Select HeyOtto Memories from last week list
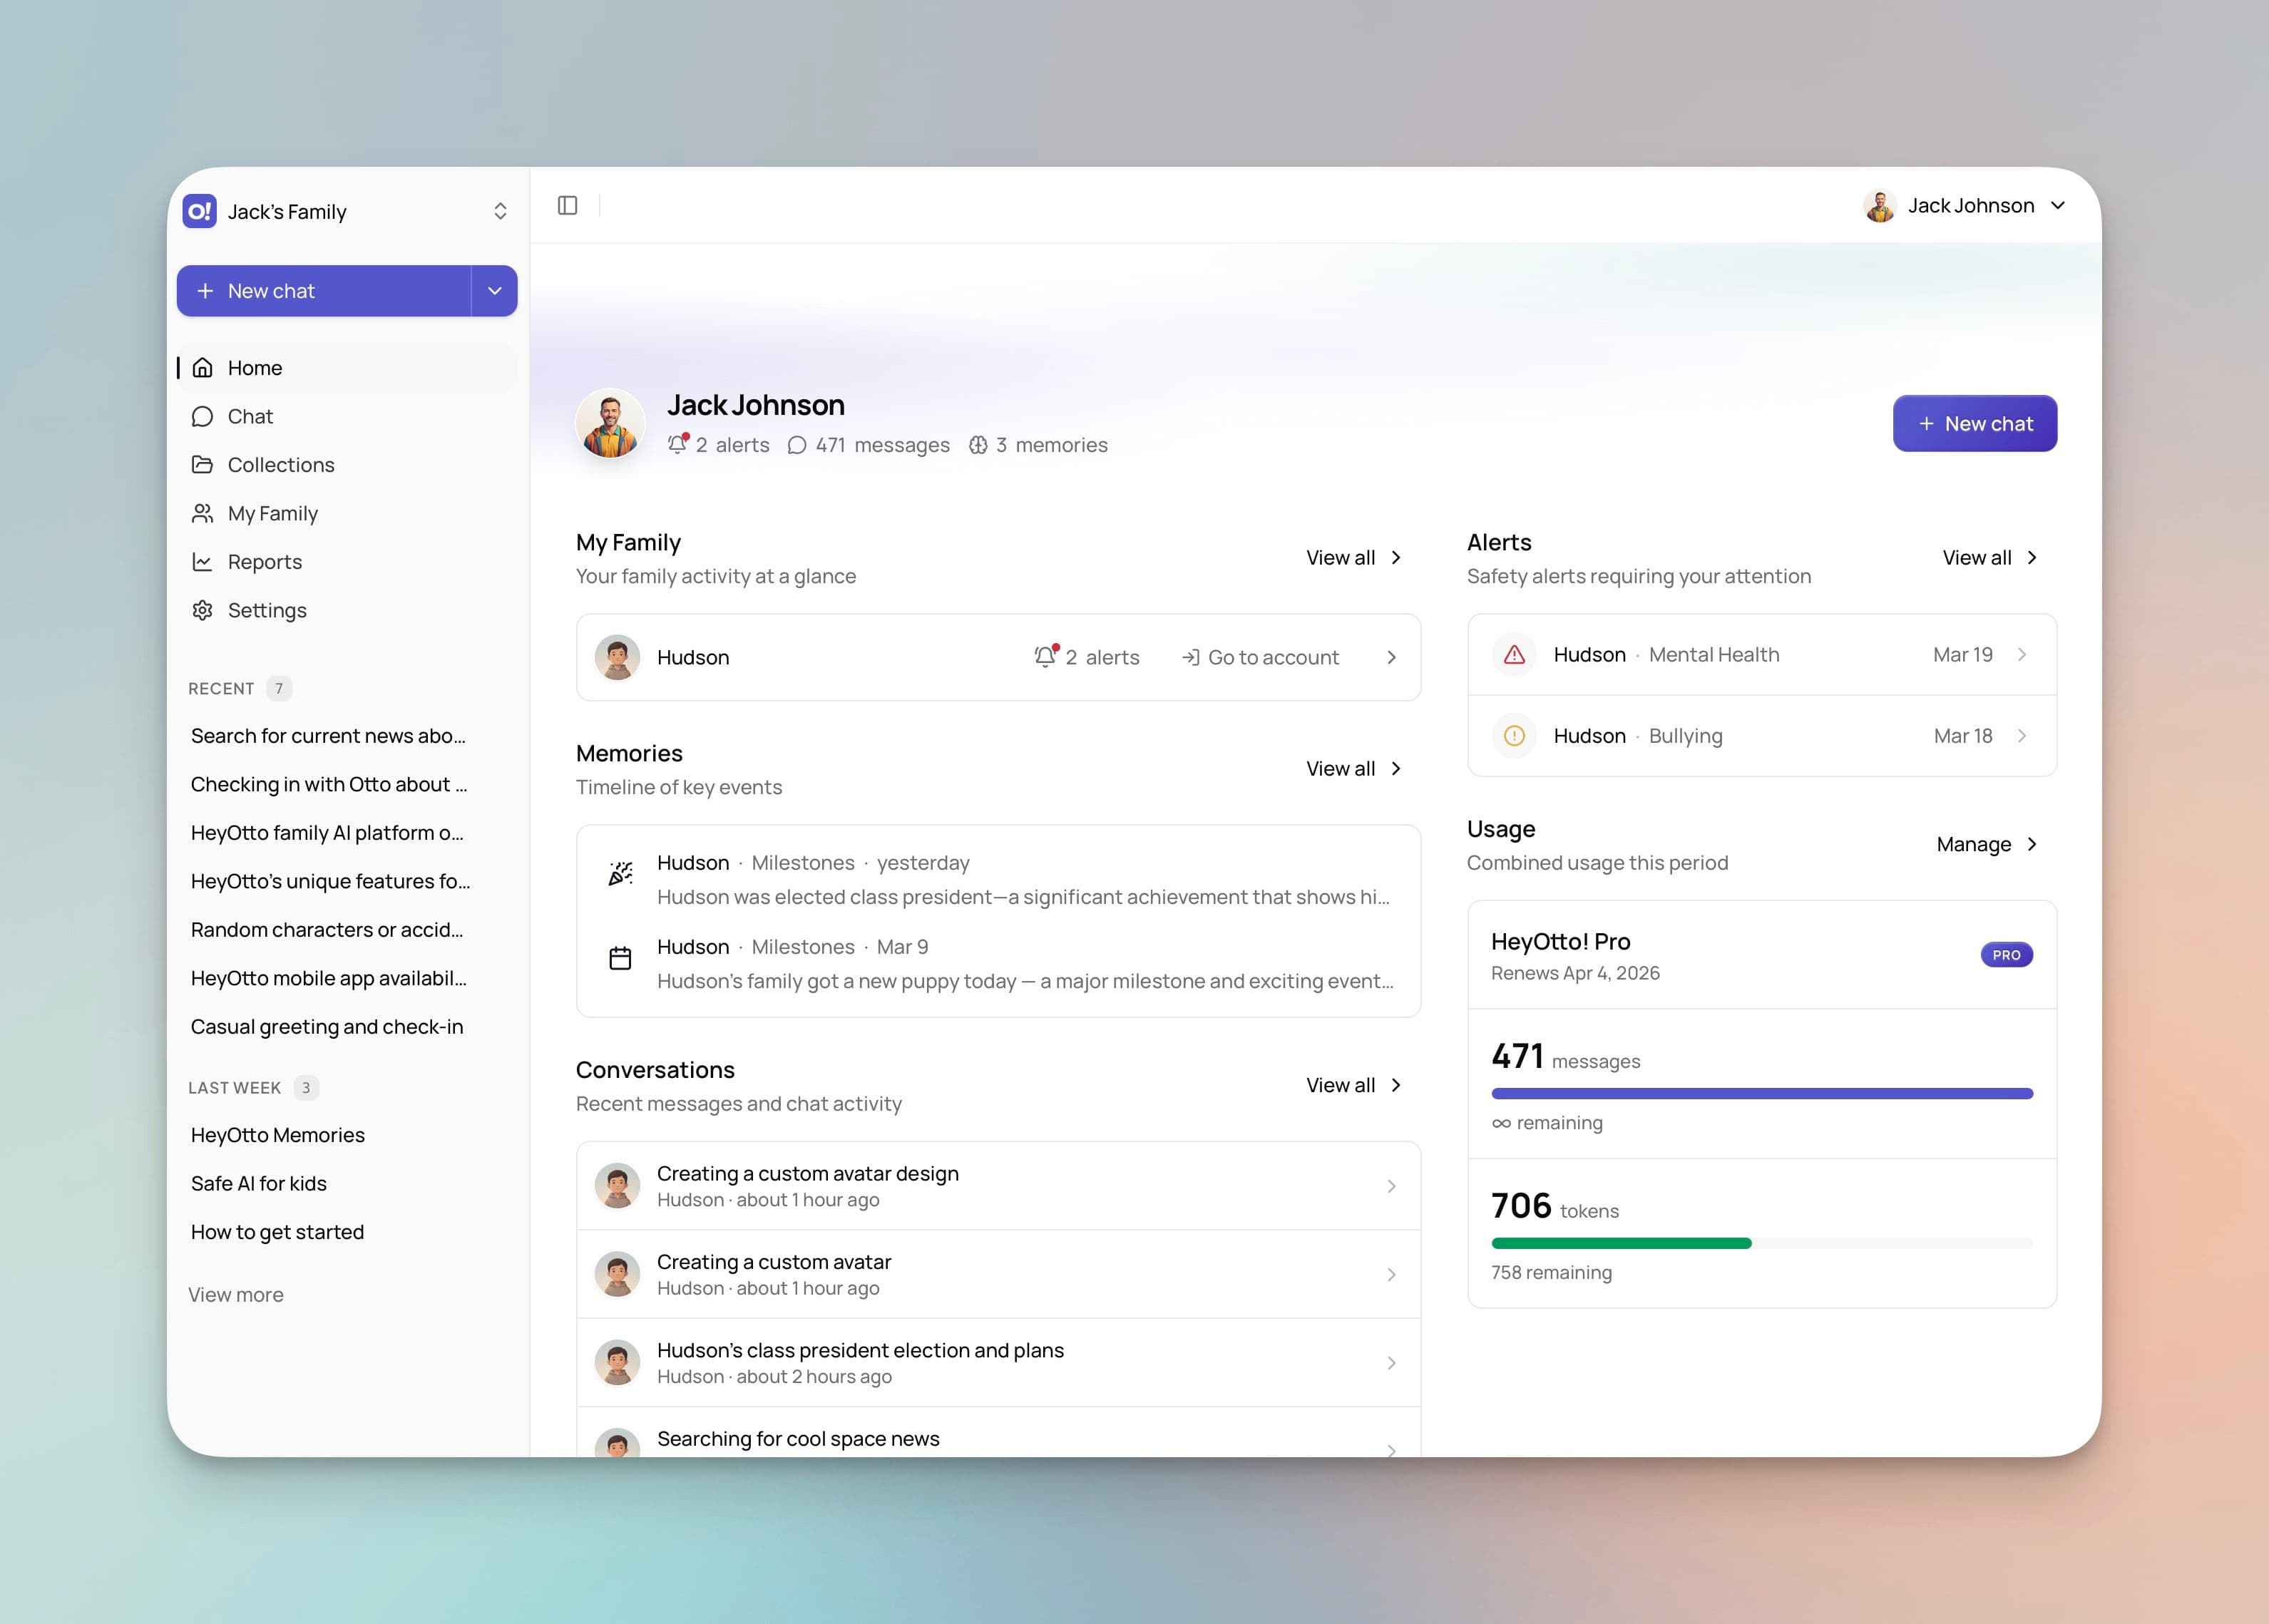Image resolution: width=2269 pixels, height=1624 pixels. pos(277,1134)
